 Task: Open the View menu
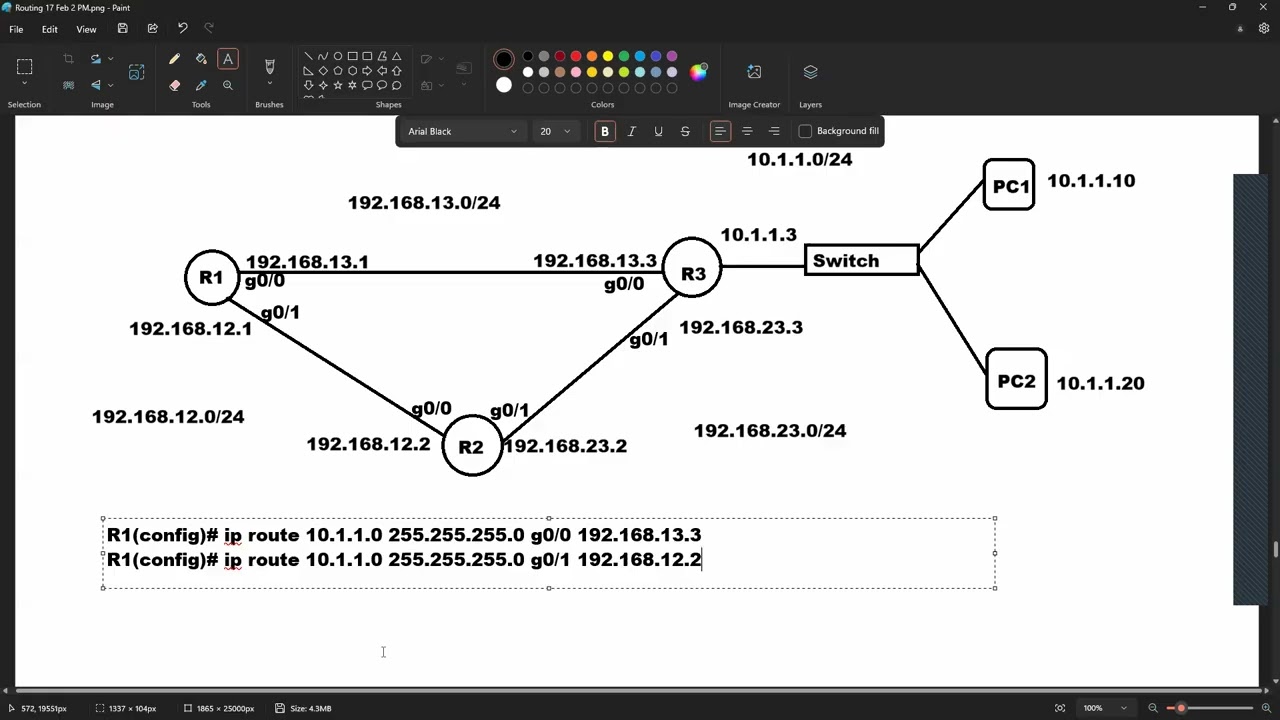tap(86, 29)
